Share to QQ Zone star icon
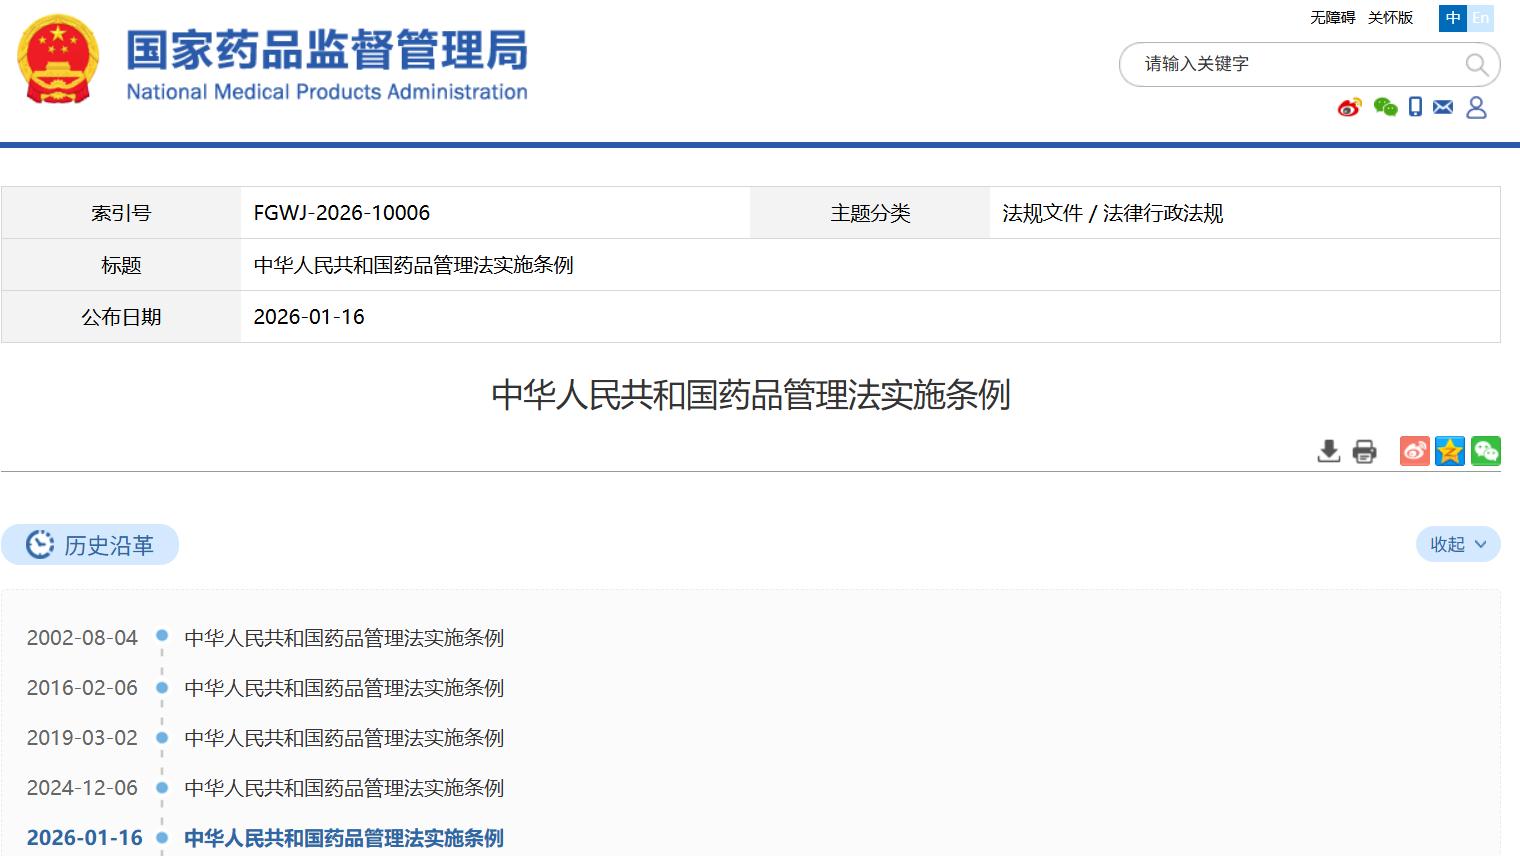 point(1450,451)
